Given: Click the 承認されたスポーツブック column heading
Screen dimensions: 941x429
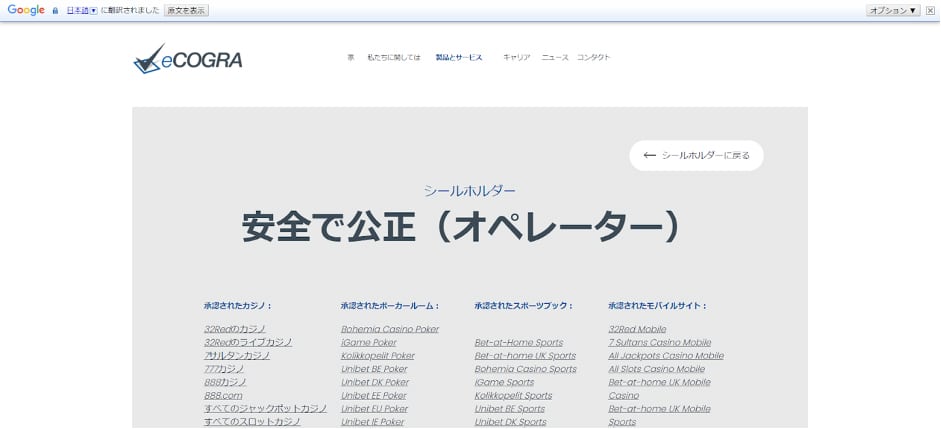Looking at the screenshot, I should point(523,306).
